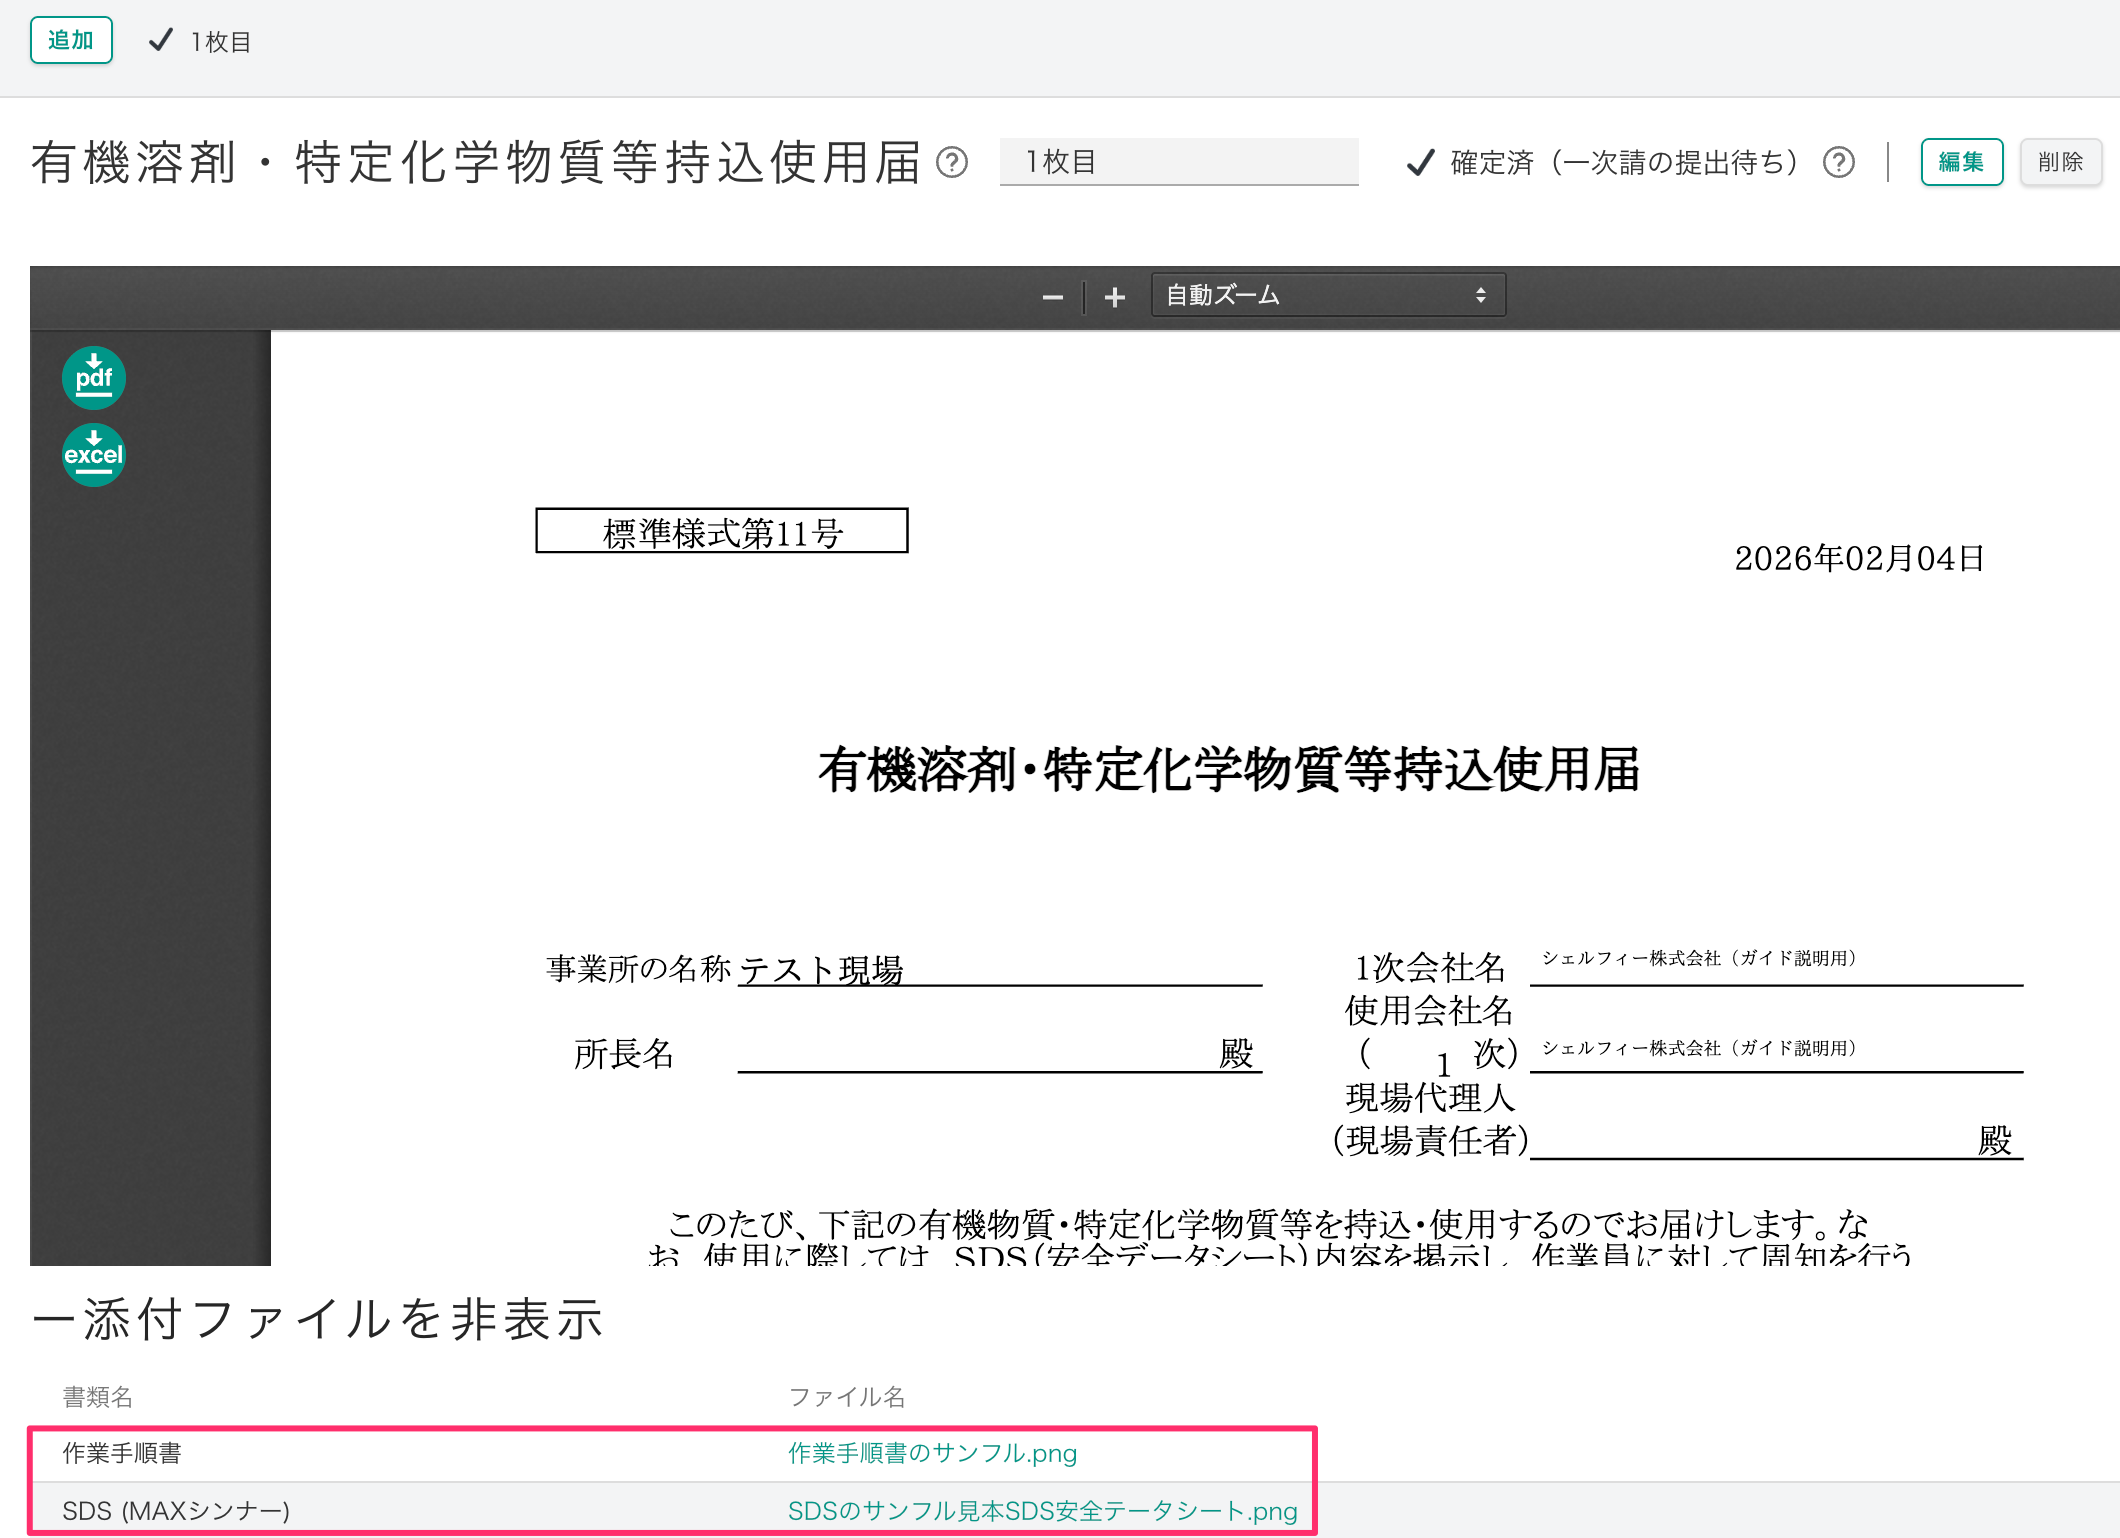Screen dimensions: 2120x1538
Task: Open 作業手順書のサンプル.png file link
Action: (x=932, y=1453)
